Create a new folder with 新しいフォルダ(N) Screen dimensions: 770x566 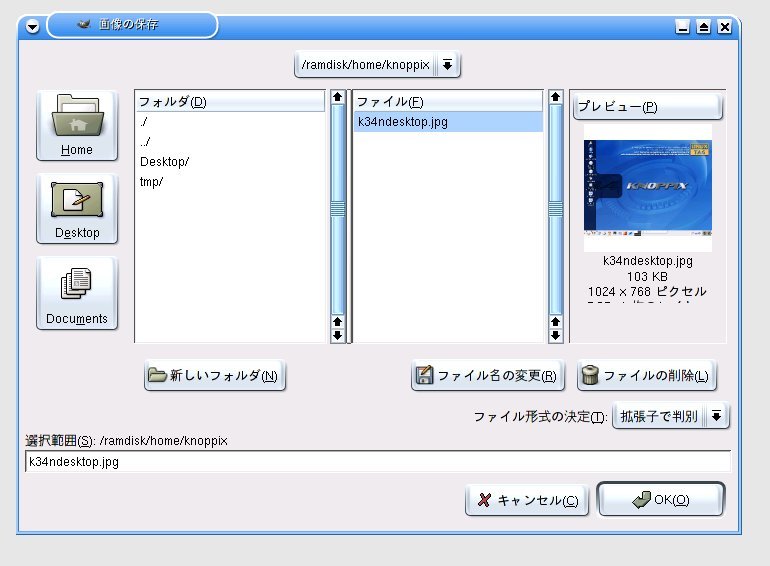pos(215,376)
